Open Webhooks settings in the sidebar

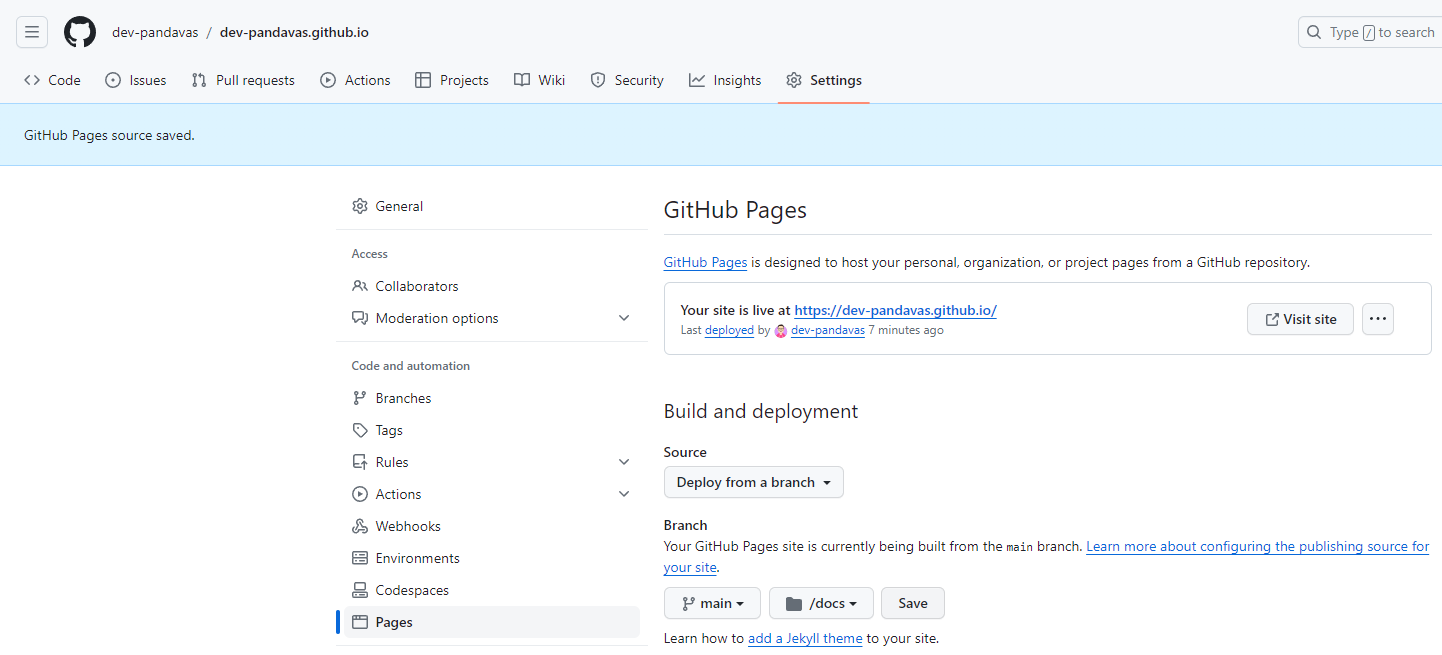coord(407,525)
